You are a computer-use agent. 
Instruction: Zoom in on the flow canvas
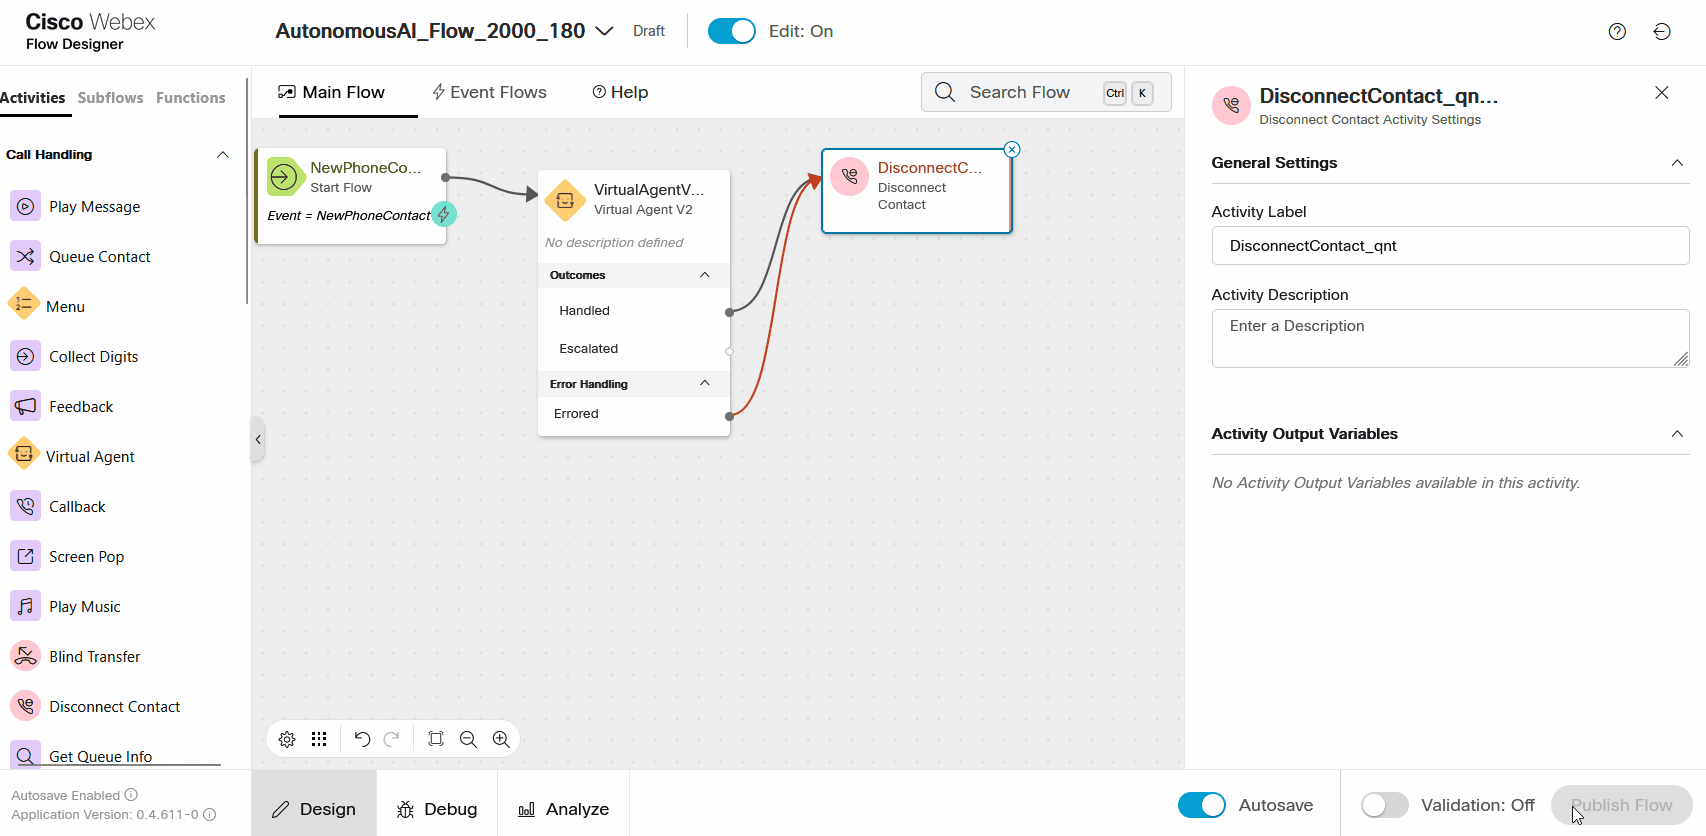click(x=501, y=739)
